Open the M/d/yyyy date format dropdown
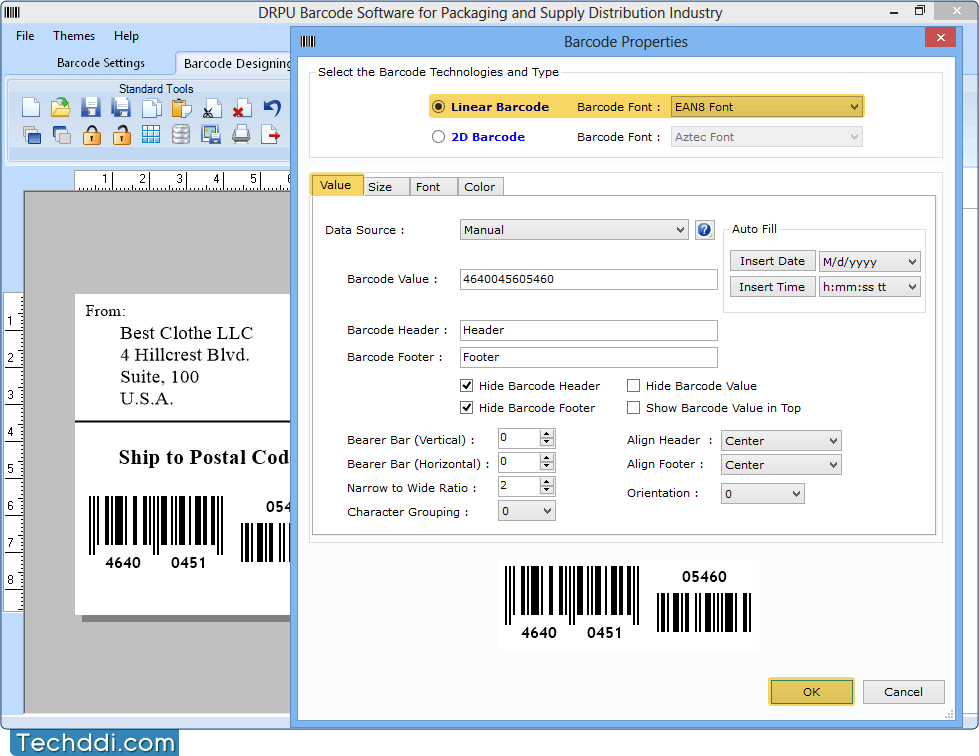The image size is (979, 756). point(869,262)
